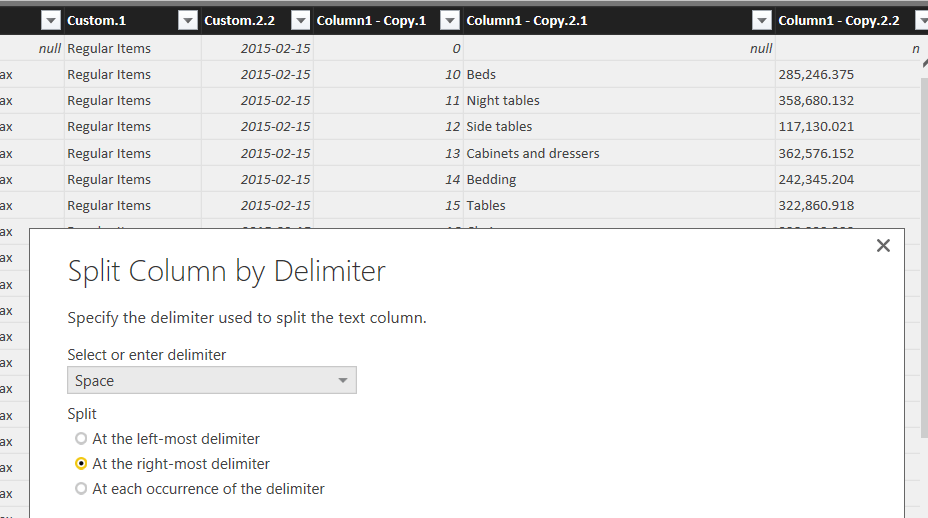The image size is (928, 518).
Task: Expand Custom.2.2 column filter arrow
Action: point(299,21)
